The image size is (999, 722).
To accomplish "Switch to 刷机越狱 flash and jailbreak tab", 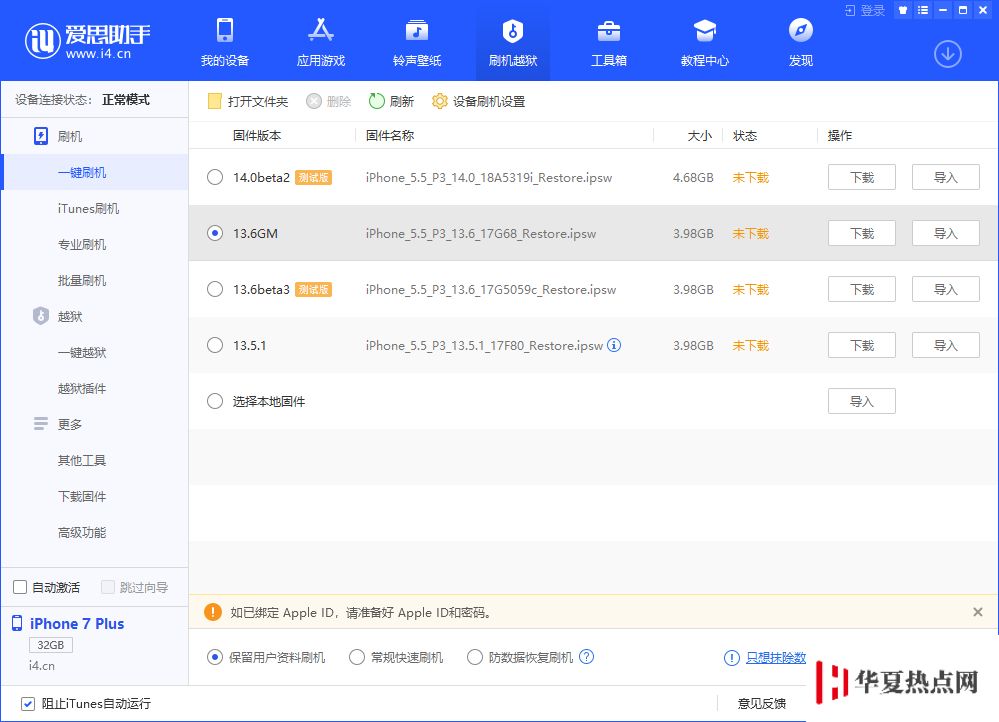I will [x=513, y=42].
